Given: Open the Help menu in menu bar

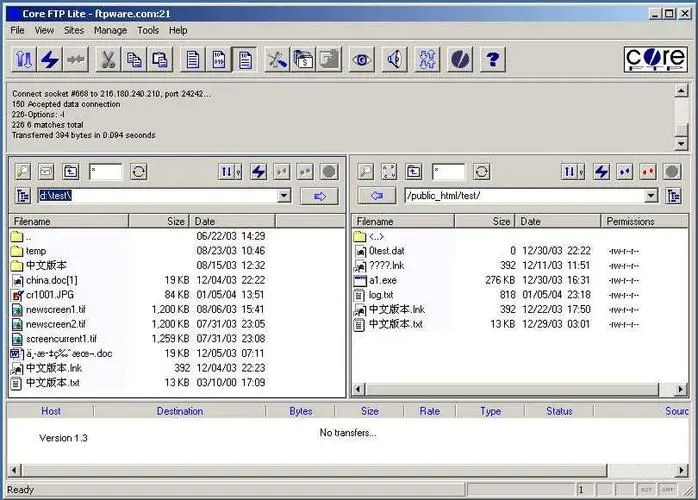Looking at the screenshot, I should tap(178, 30).
